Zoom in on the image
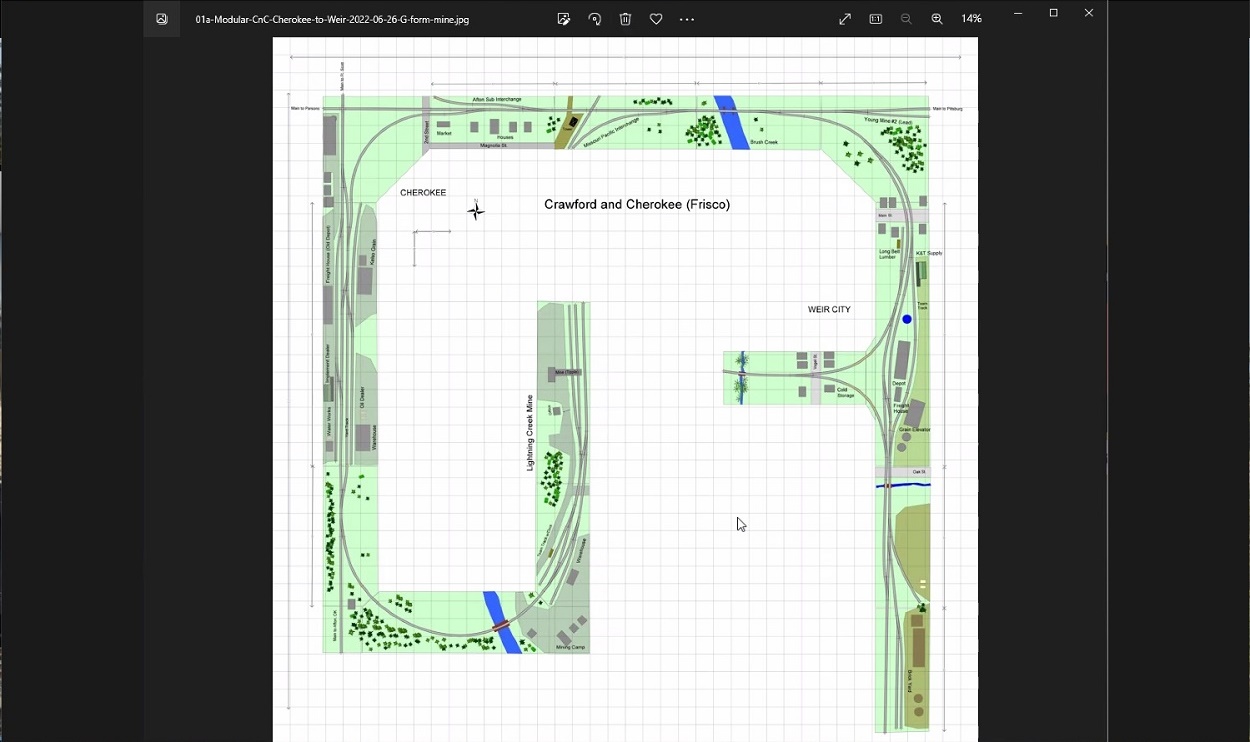This screenshot has height=742, width=1250. point(937,19)
